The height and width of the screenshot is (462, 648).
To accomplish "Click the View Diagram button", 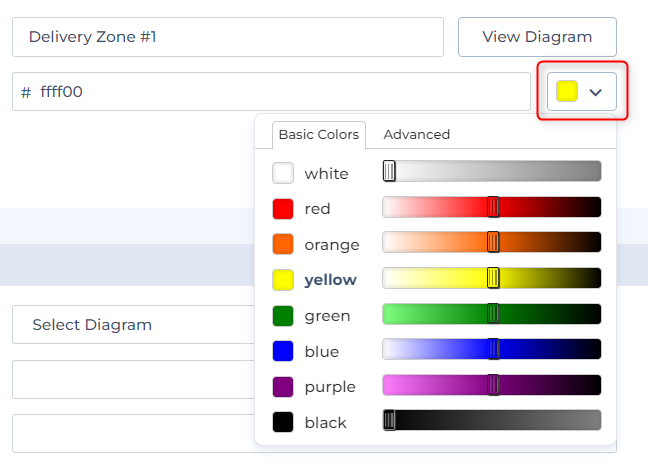I will coord(537,37).
